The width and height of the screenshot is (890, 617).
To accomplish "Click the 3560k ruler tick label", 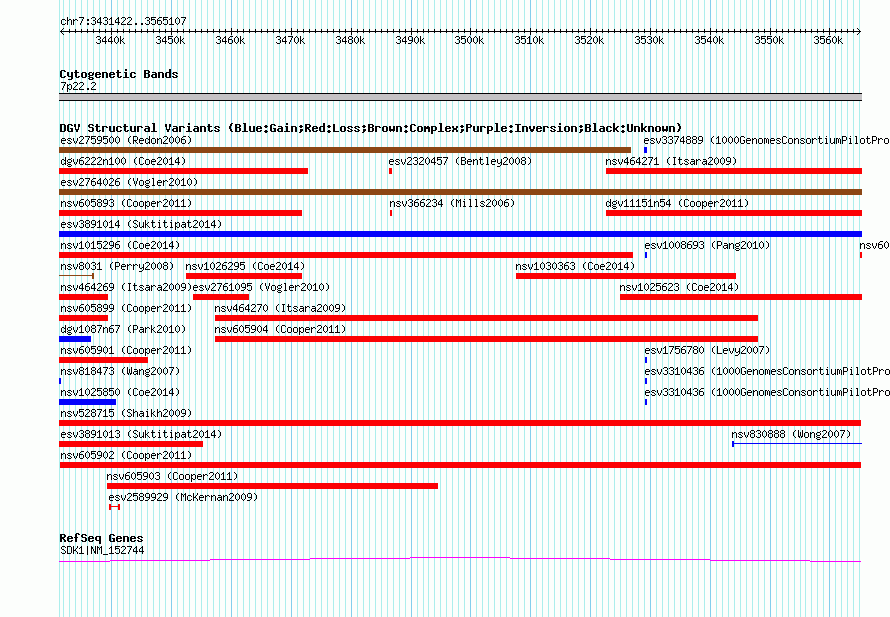I will [828, 41].
